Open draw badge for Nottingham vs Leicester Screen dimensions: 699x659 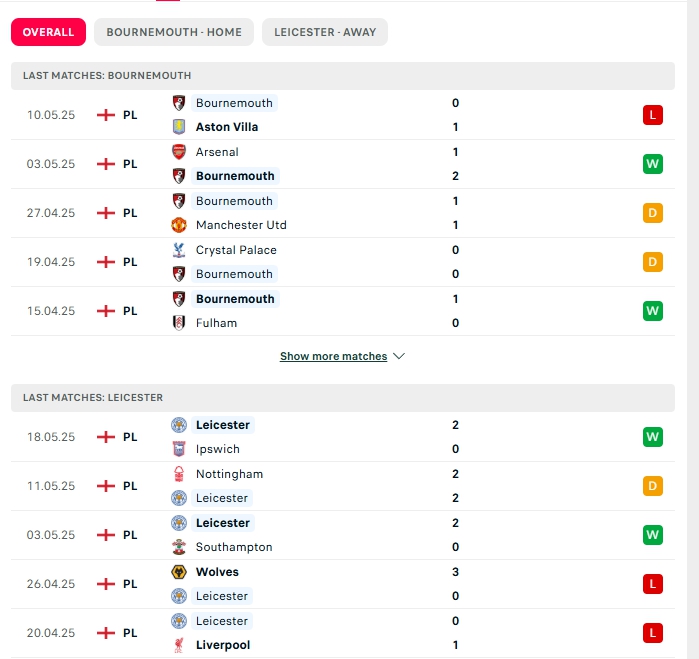(x=653, y=486)
